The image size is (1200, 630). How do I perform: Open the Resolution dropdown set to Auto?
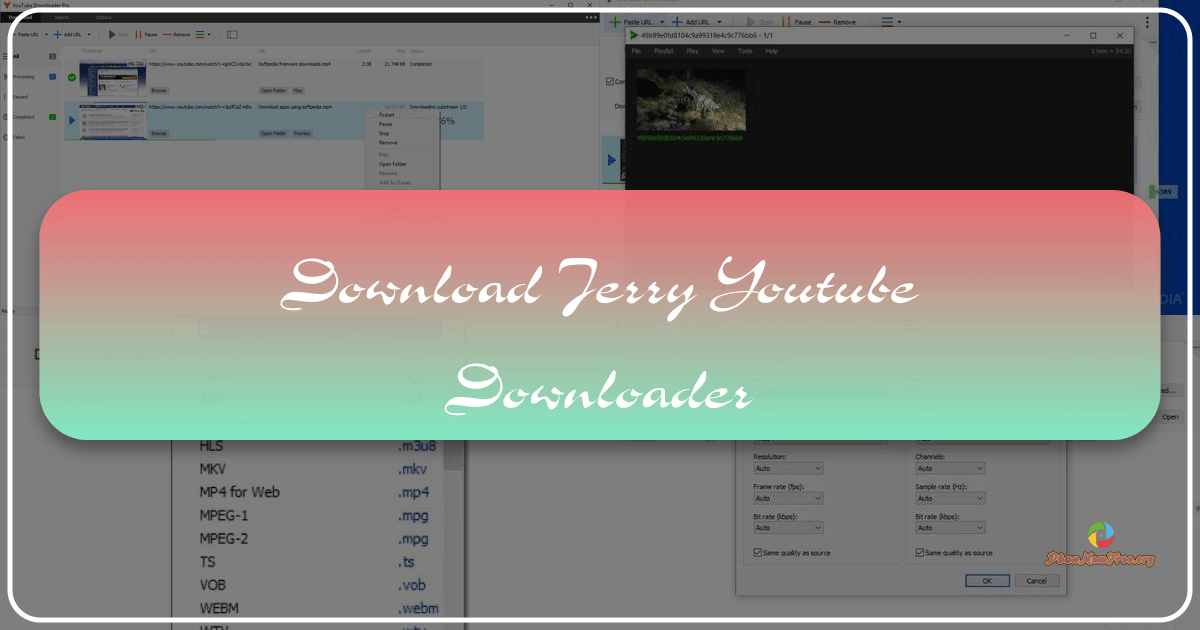point(789,468)
